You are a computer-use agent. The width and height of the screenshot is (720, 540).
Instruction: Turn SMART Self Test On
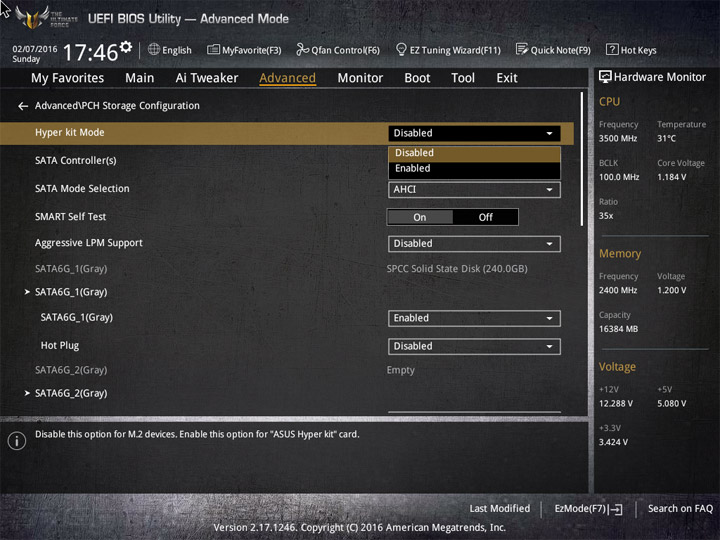click(420, 217)
